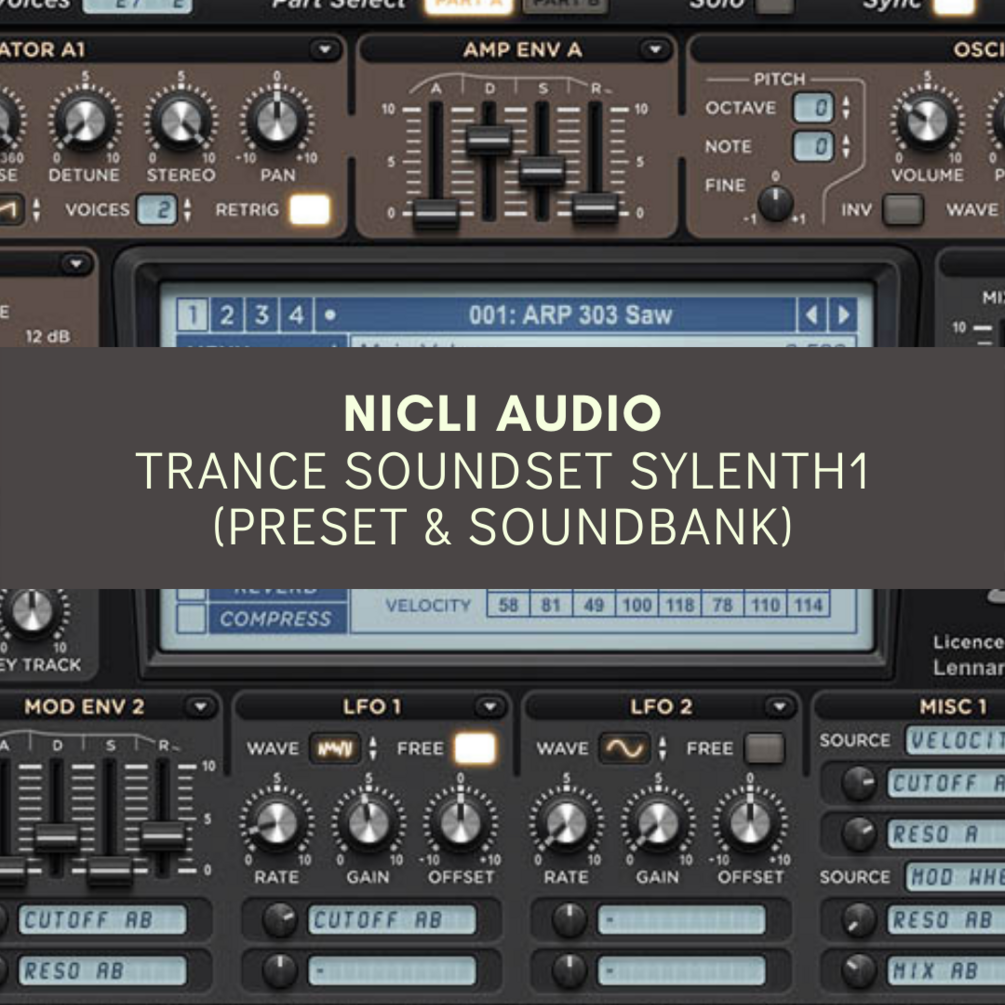Toggle LFO 2 FREE switch
Screen dimensions: 1005x1005
[764, 748]
